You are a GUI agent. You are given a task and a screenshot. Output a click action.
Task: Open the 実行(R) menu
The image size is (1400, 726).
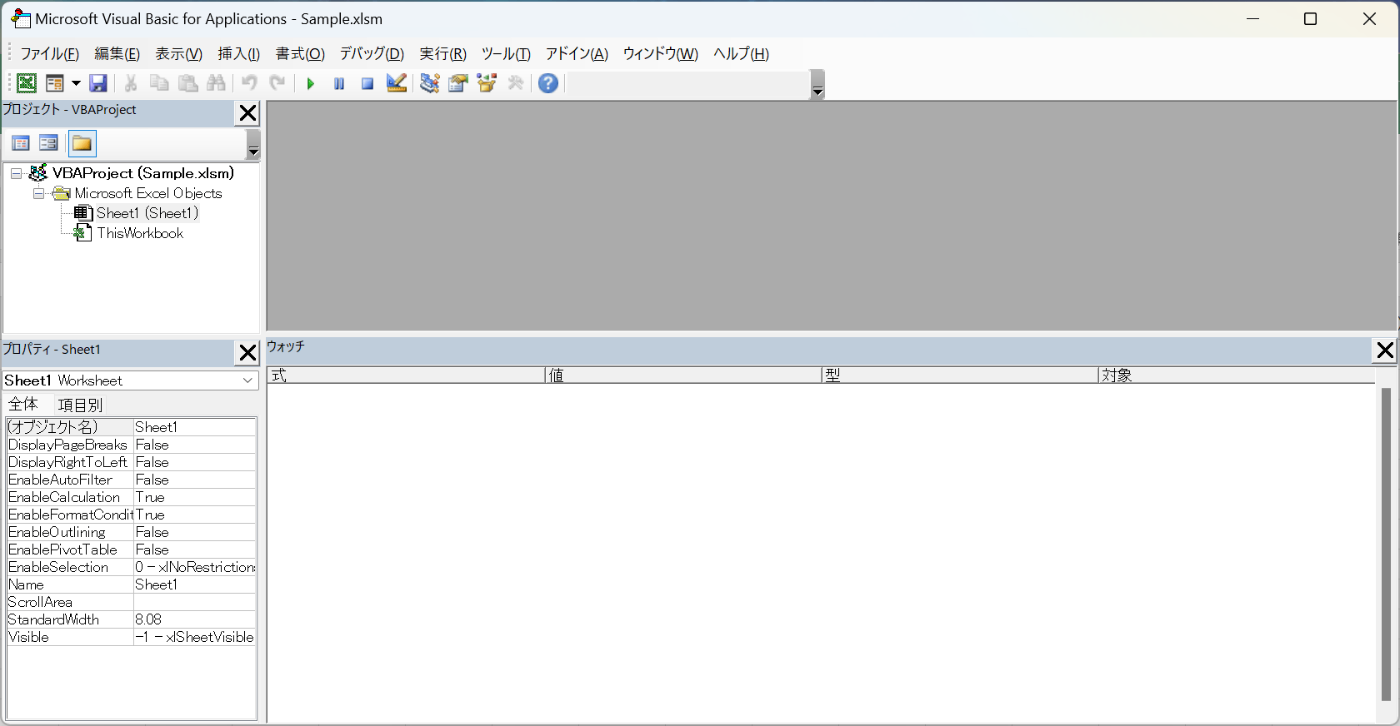(x=443, y=54)
